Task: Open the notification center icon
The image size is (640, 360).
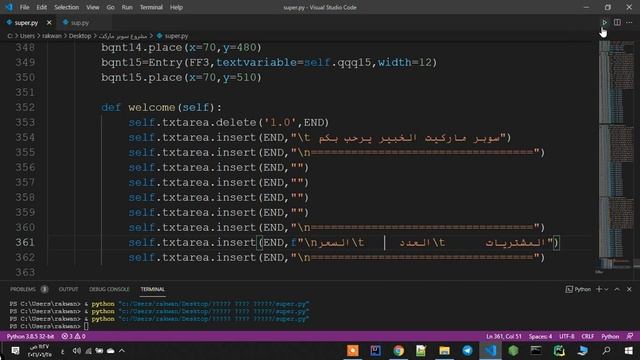Action: click(x=15, y=351)
